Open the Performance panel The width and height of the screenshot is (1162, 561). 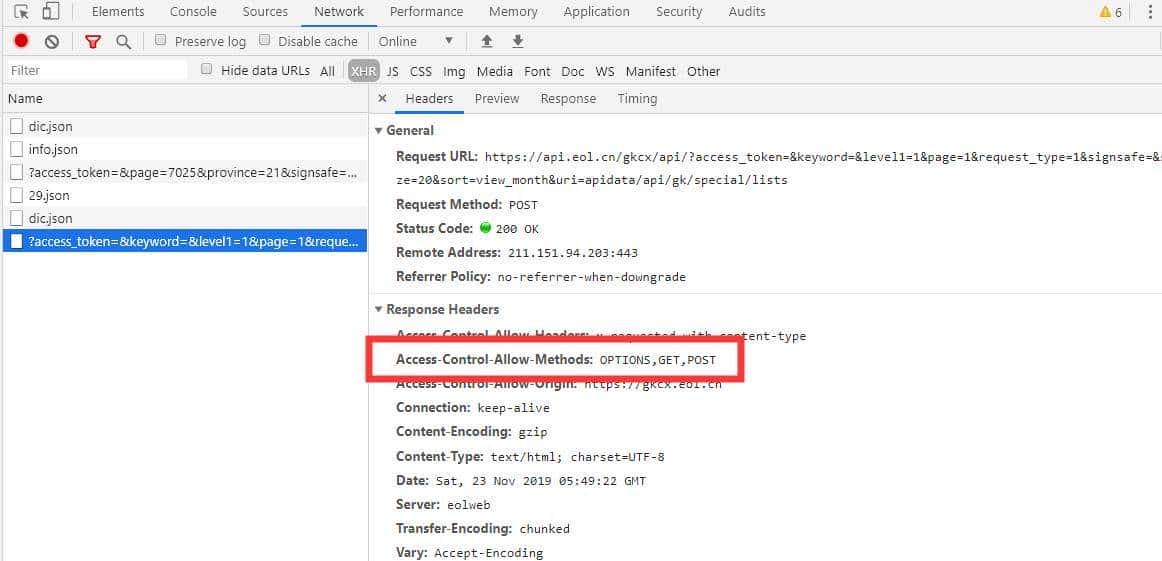(x=427, y=12)
